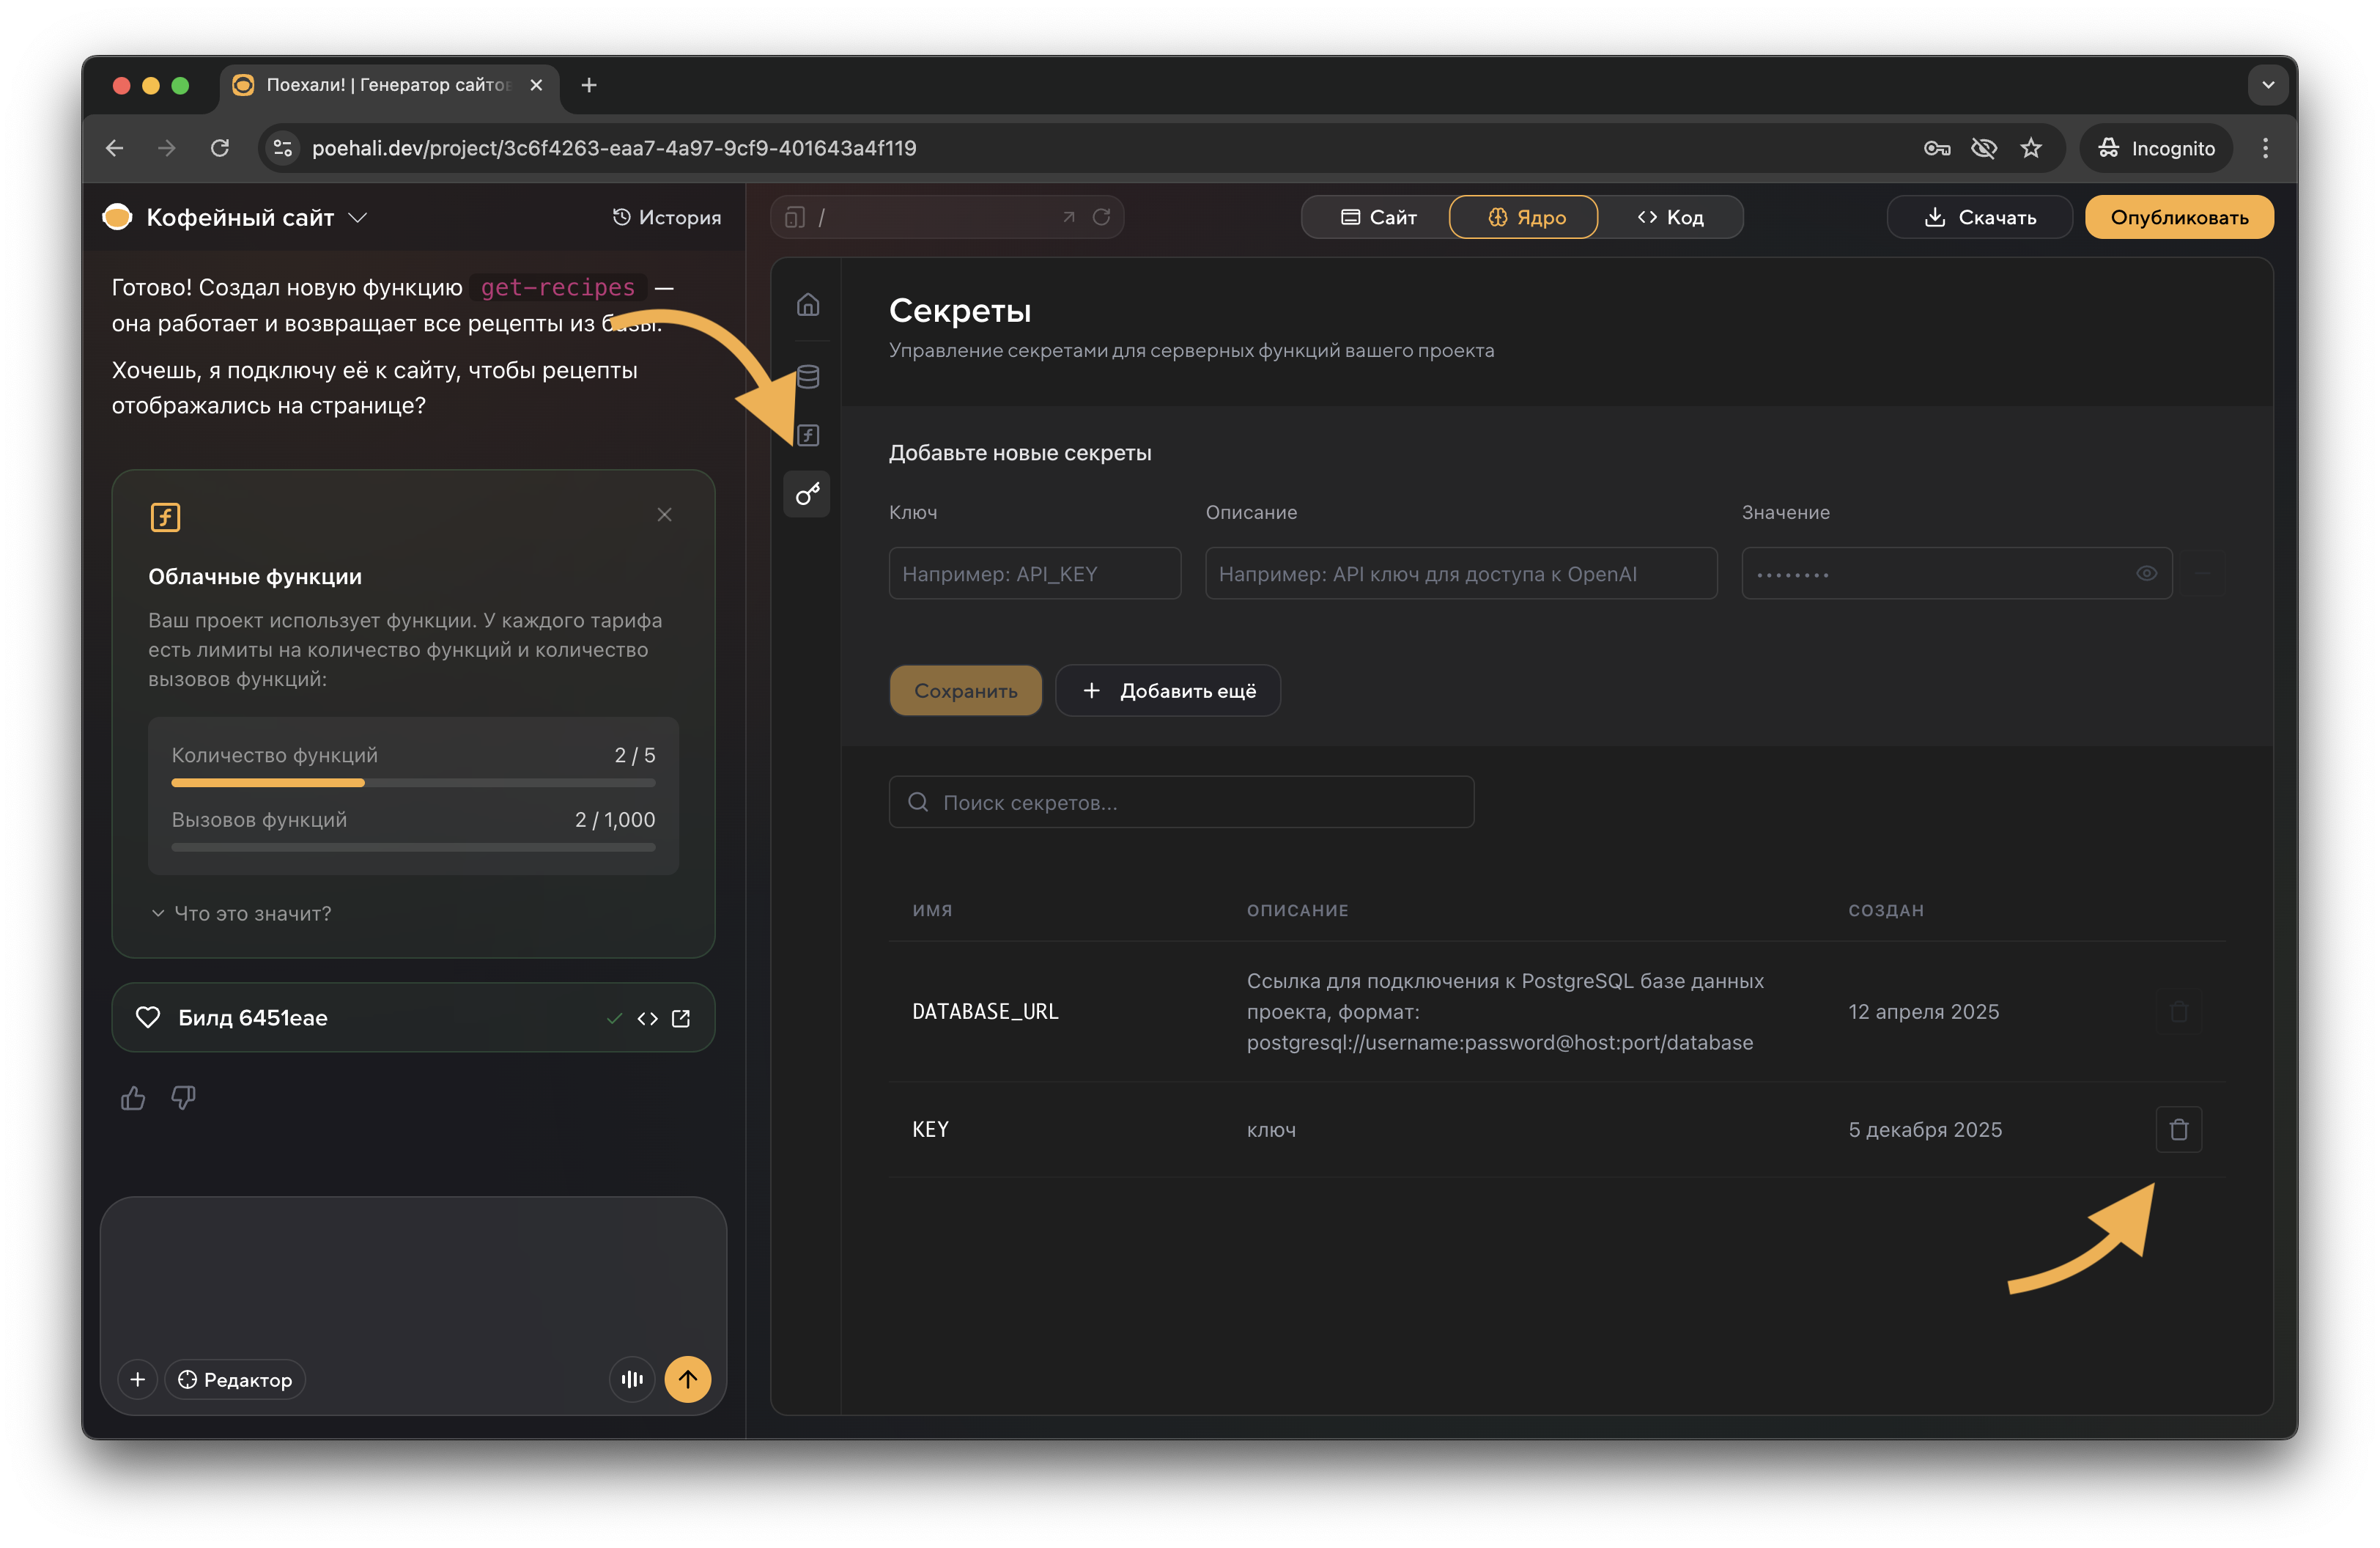Switch to the Код tab
The width and height of the screenshot is (2380, 1548).
[x=1670, y=217]
